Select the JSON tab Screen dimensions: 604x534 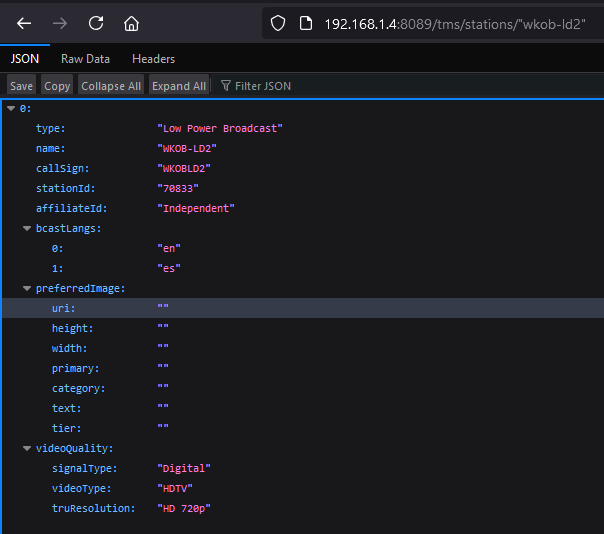24,59
